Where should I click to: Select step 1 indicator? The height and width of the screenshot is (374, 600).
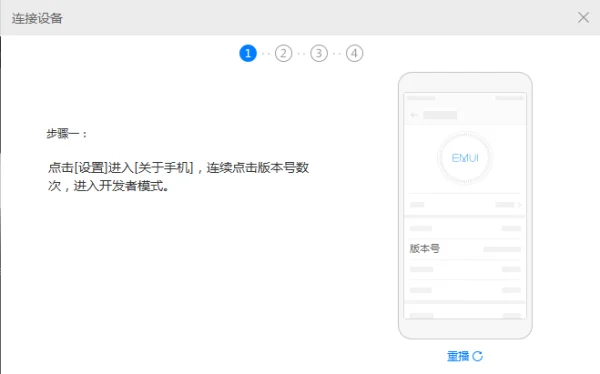pos(248,53)
